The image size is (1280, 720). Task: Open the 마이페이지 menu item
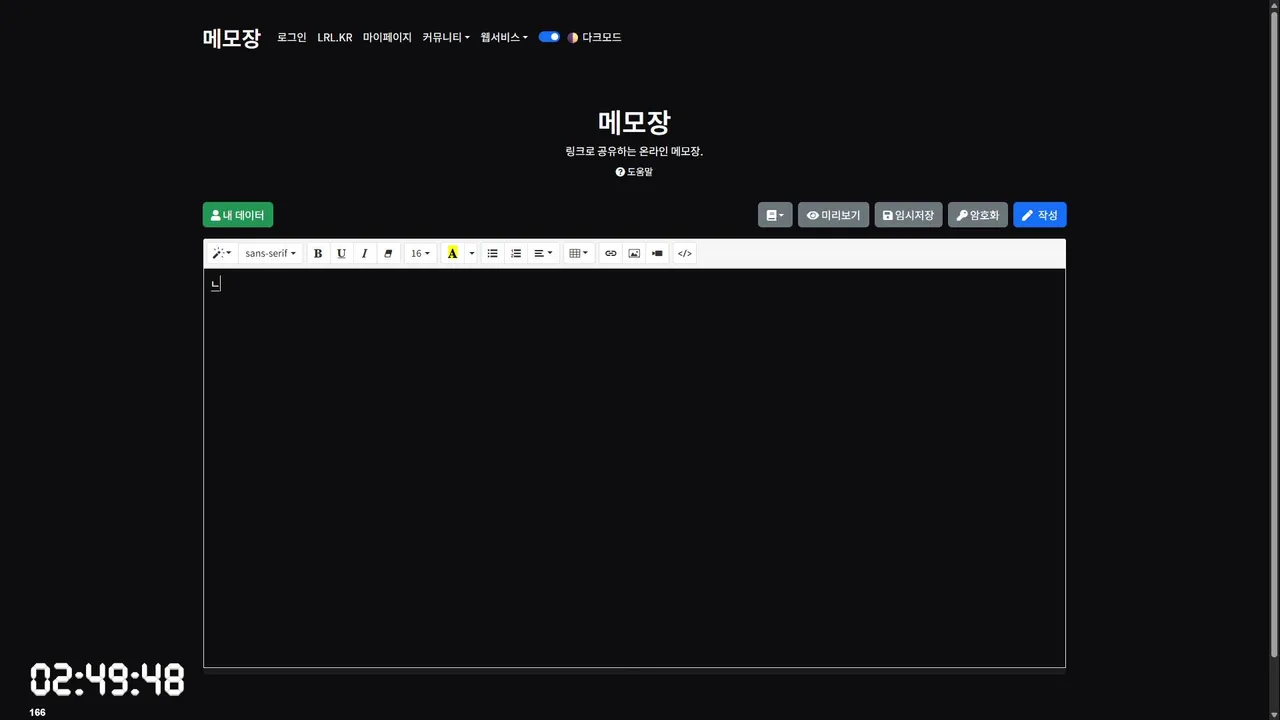(x=387, y=37)
